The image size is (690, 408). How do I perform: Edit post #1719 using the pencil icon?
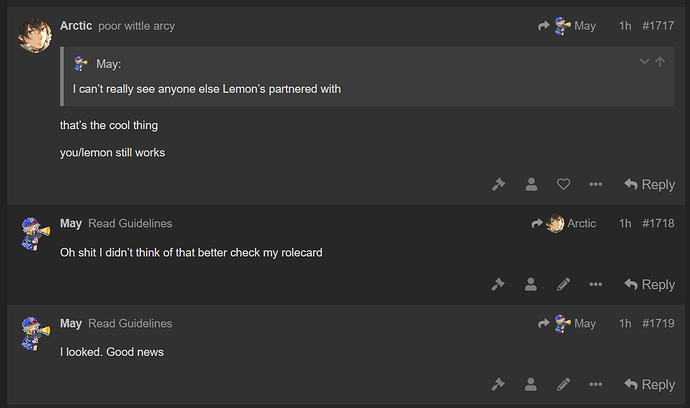[x=563, y=384]
